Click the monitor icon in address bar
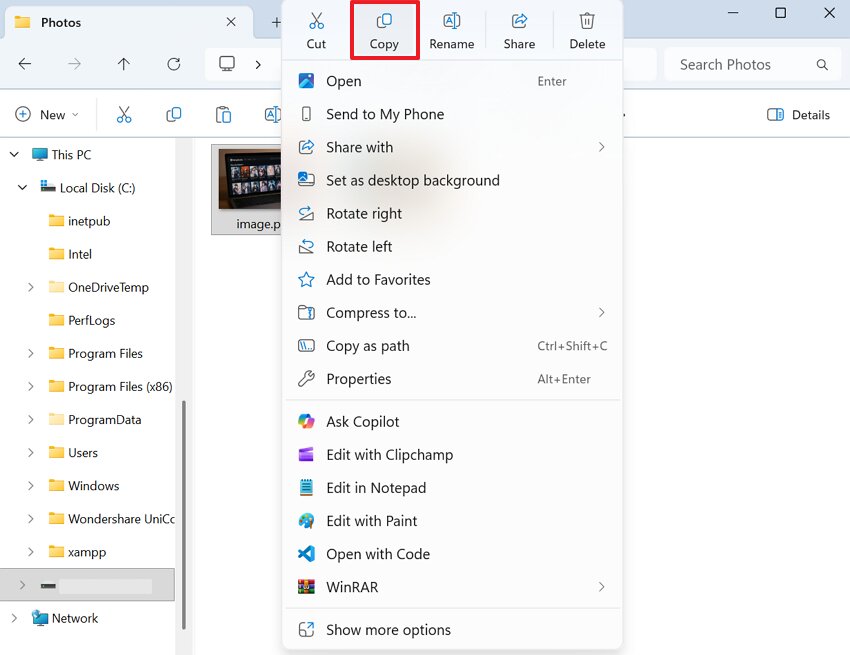The height and width of the screenshot is (655, 850). tap(227, 64)
